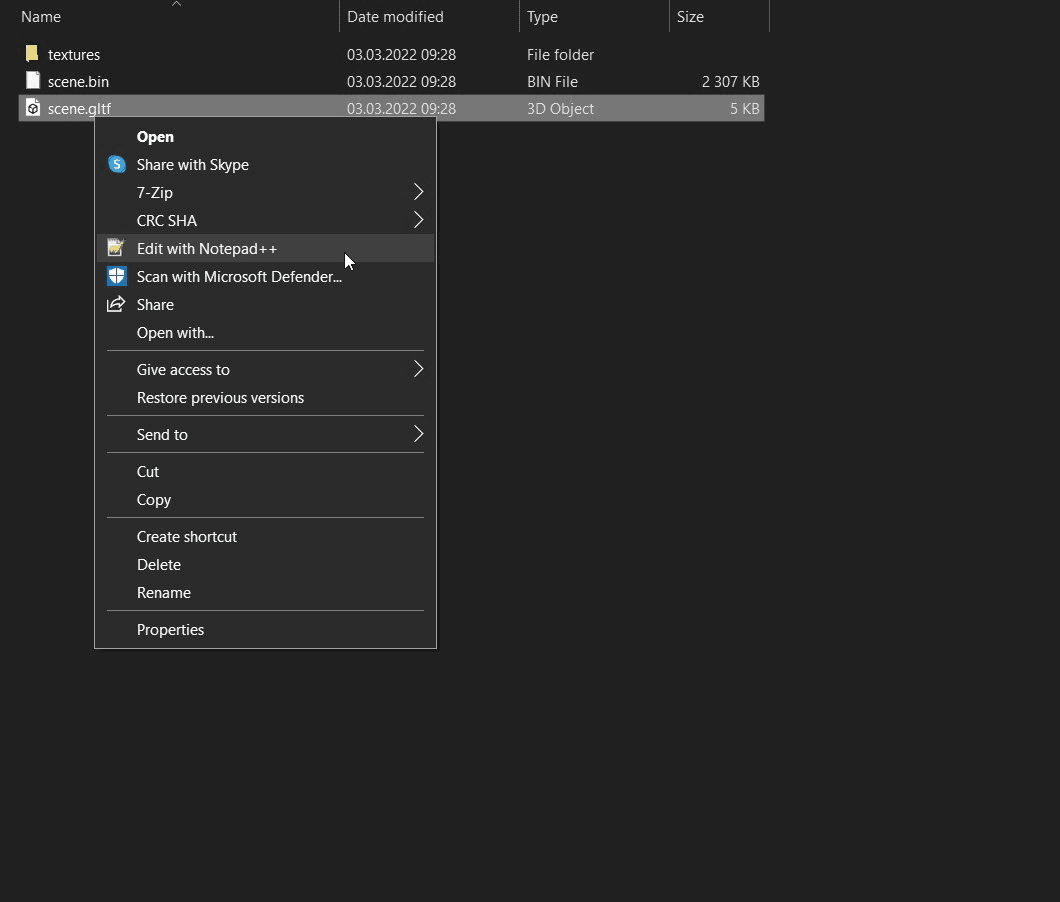Screen dimensions: 1060x902
Task: Select Open with... menu entry
Action: 175,333
